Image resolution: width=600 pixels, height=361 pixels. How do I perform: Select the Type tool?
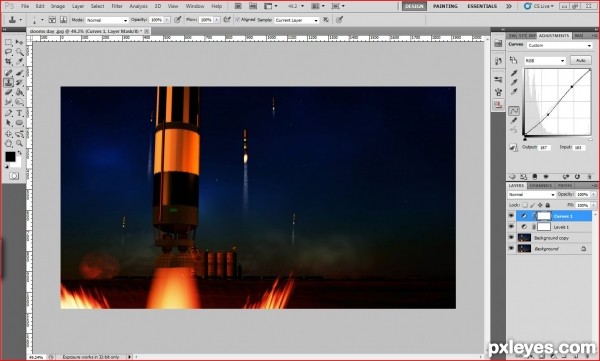(x=20, y=113)
